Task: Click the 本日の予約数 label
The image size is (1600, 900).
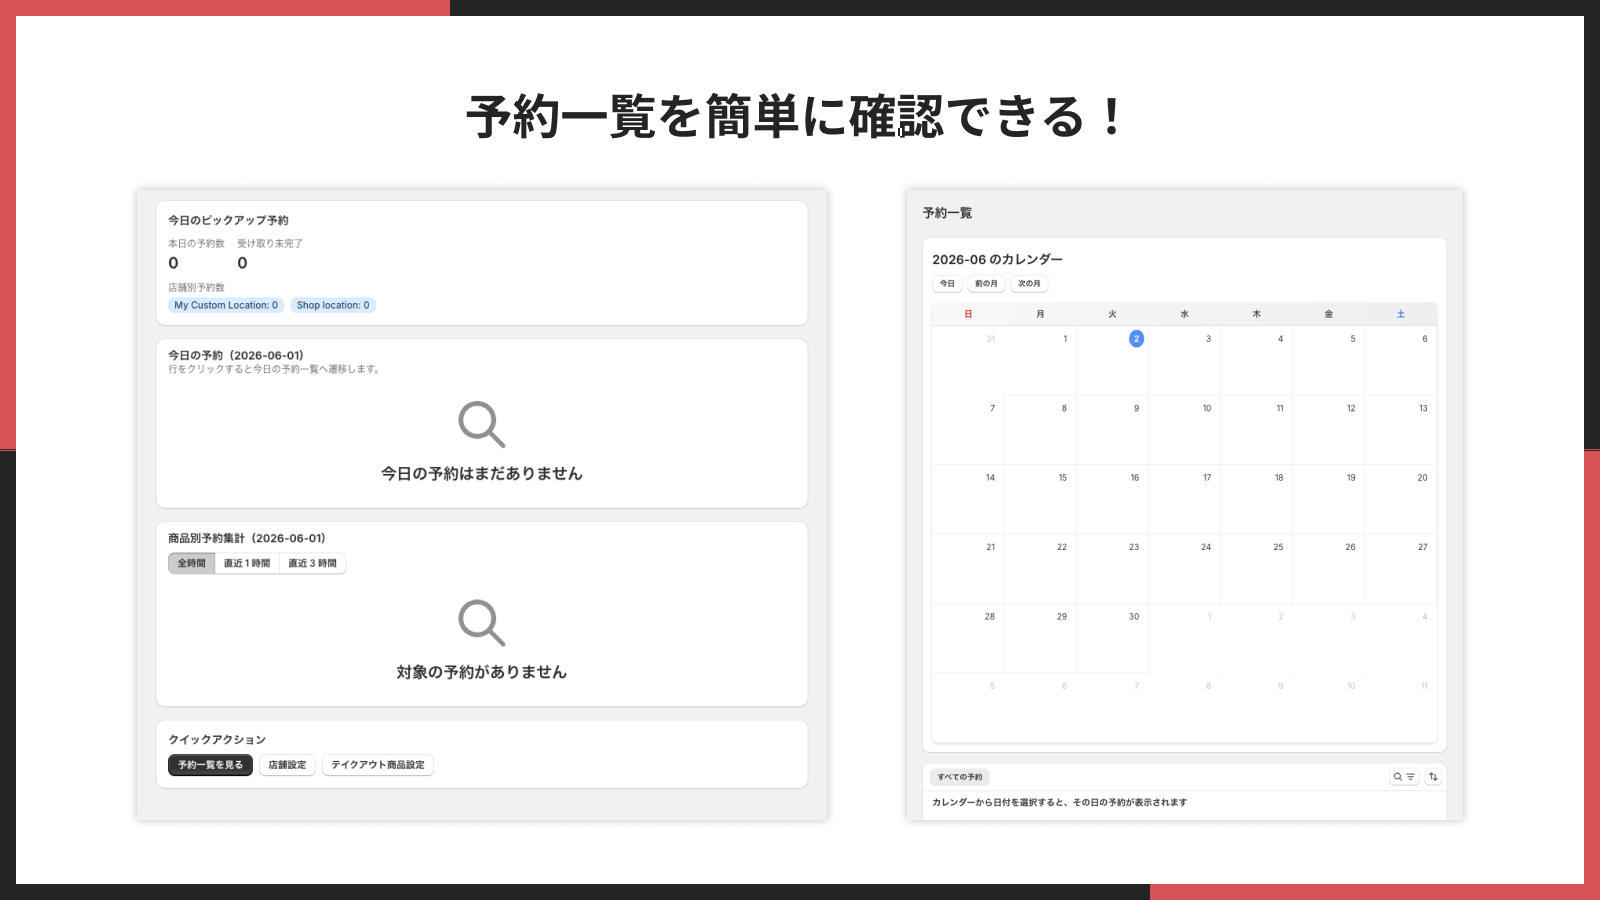Action: click(x=196, y=243)
